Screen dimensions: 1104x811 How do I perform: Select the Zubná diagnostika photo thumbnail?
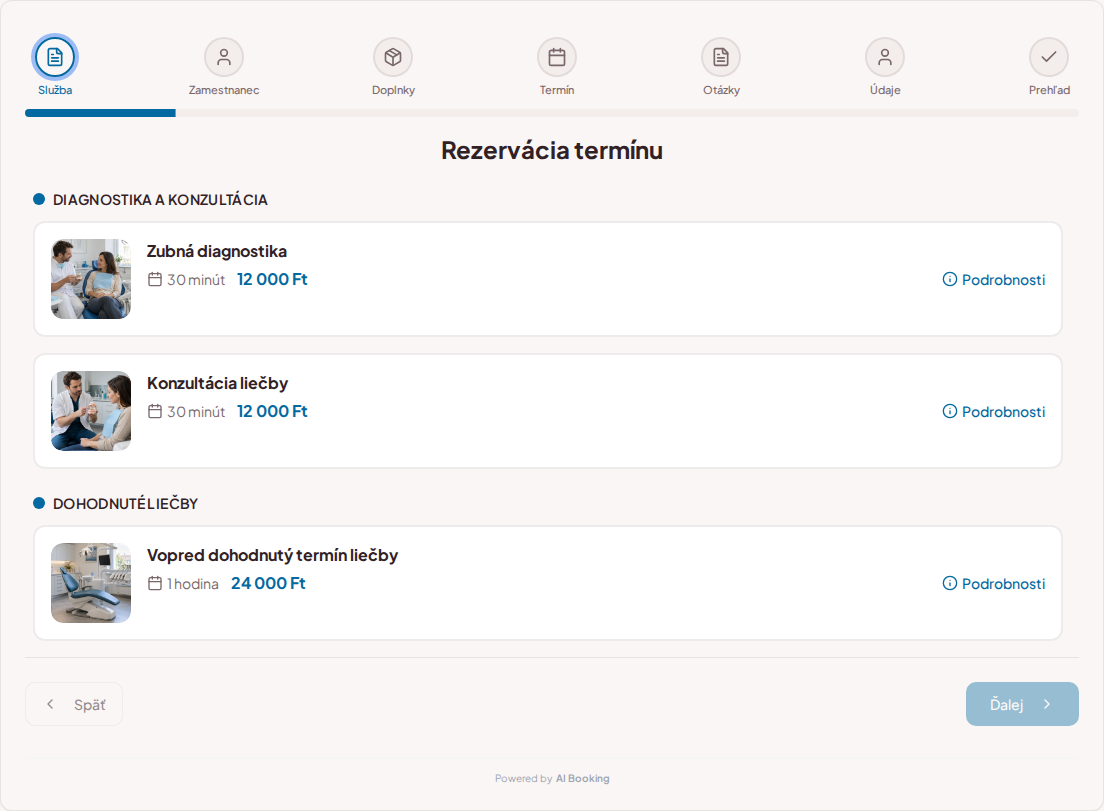pos(91,279)
